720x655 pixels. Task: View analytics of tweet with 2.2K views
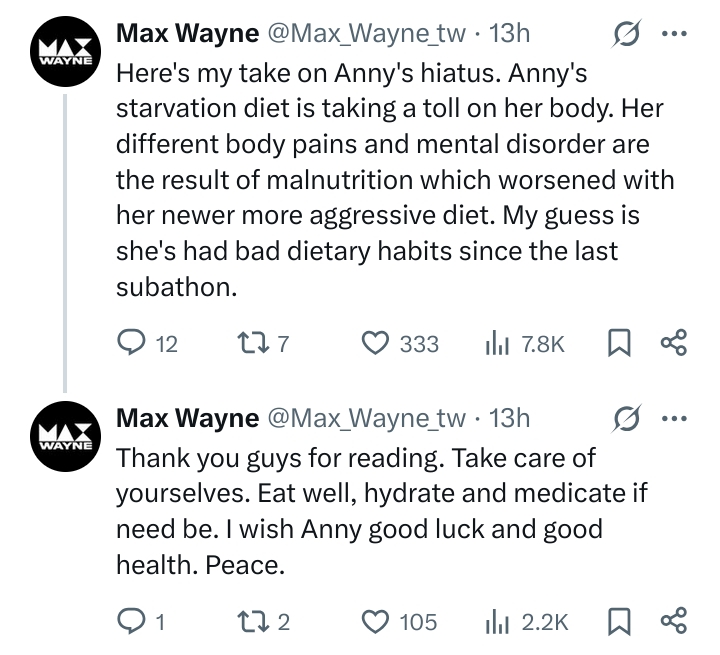[x=497, y=621]
